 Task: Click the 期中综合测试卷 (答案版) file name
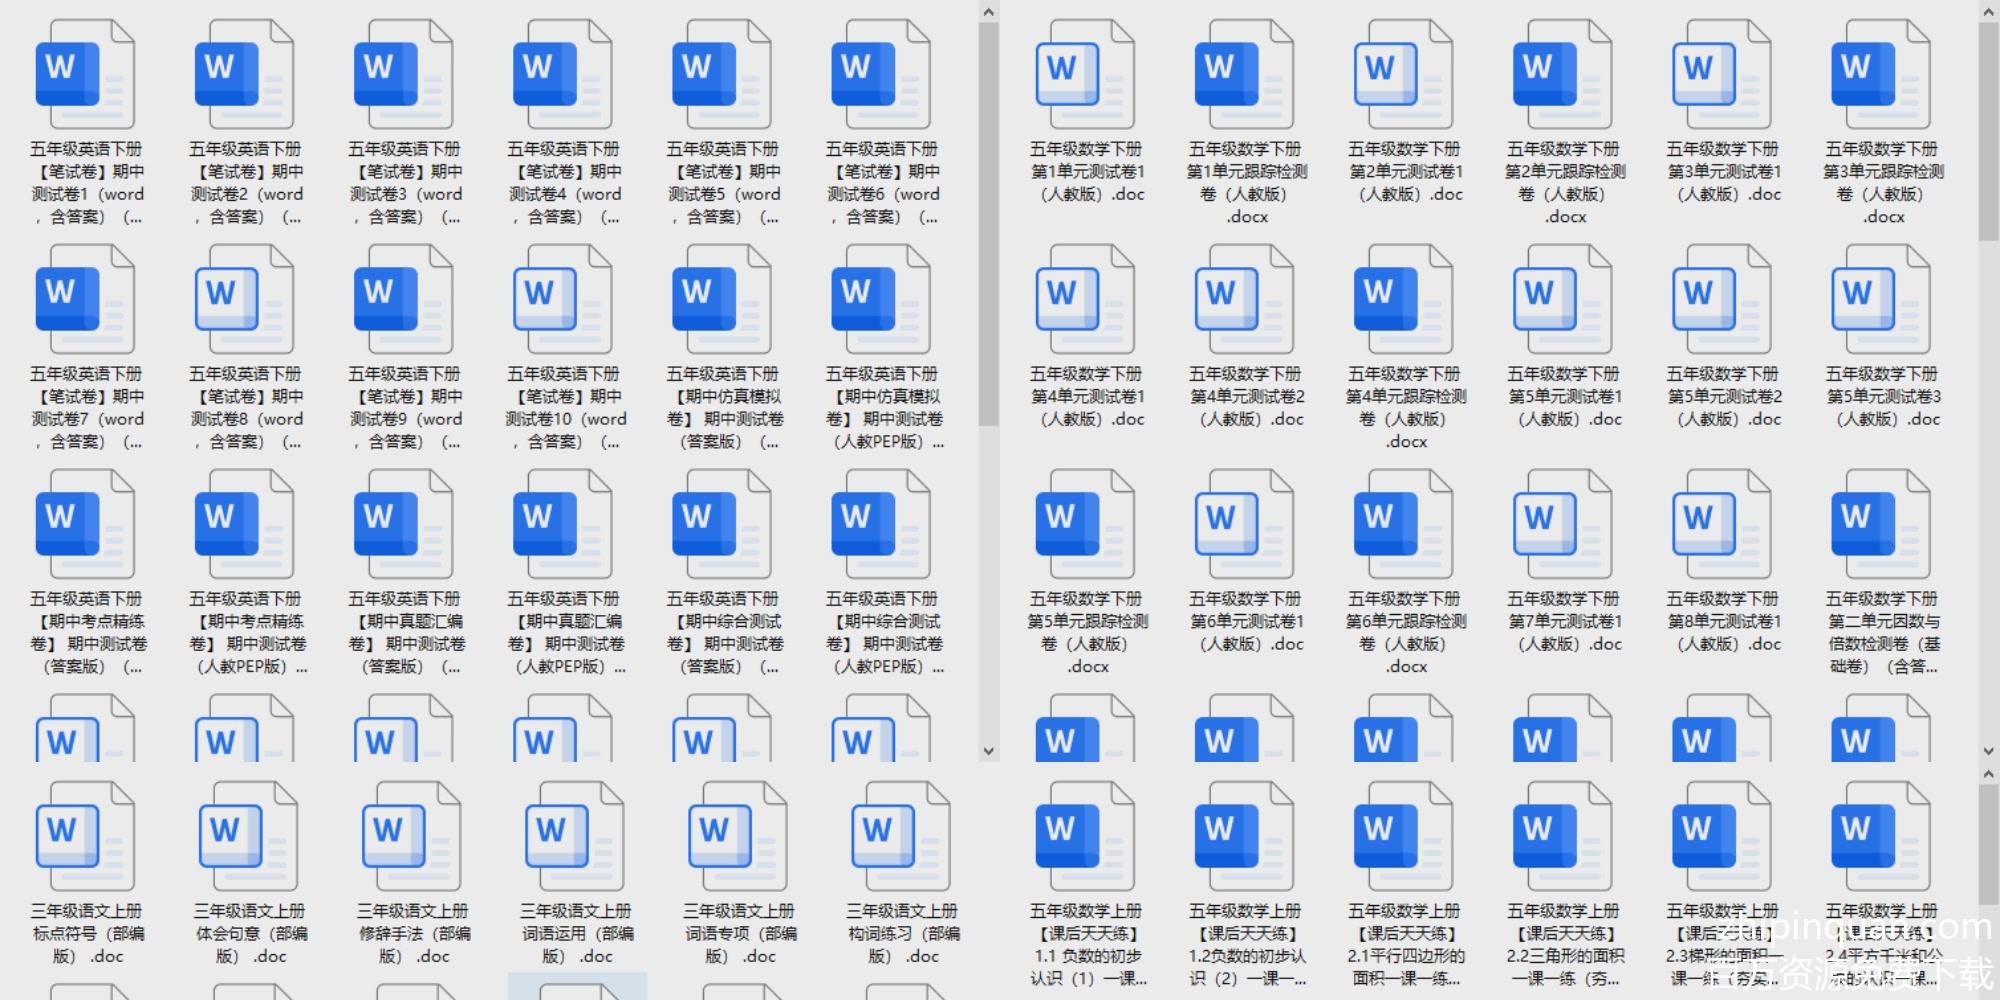(723, 633)
